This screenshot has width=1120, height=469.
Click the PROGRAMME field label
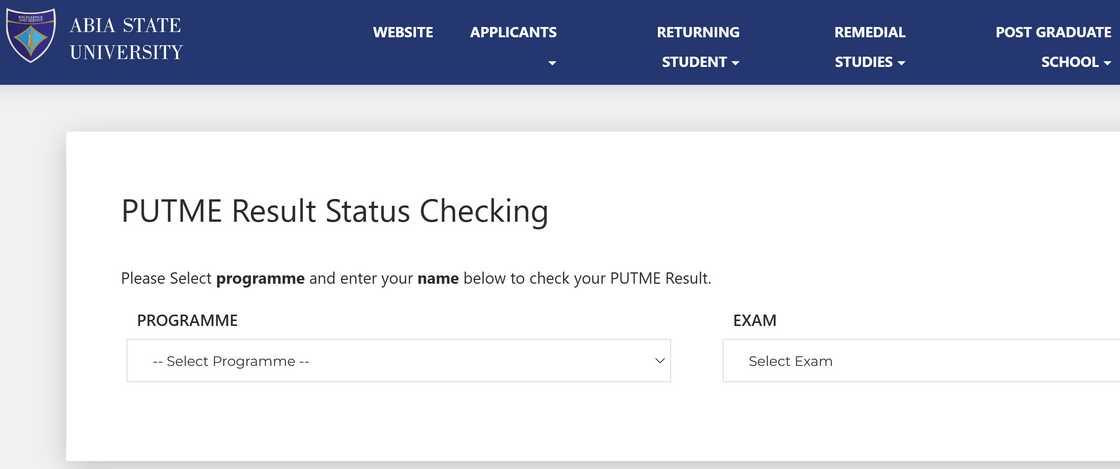click(187, 321)
